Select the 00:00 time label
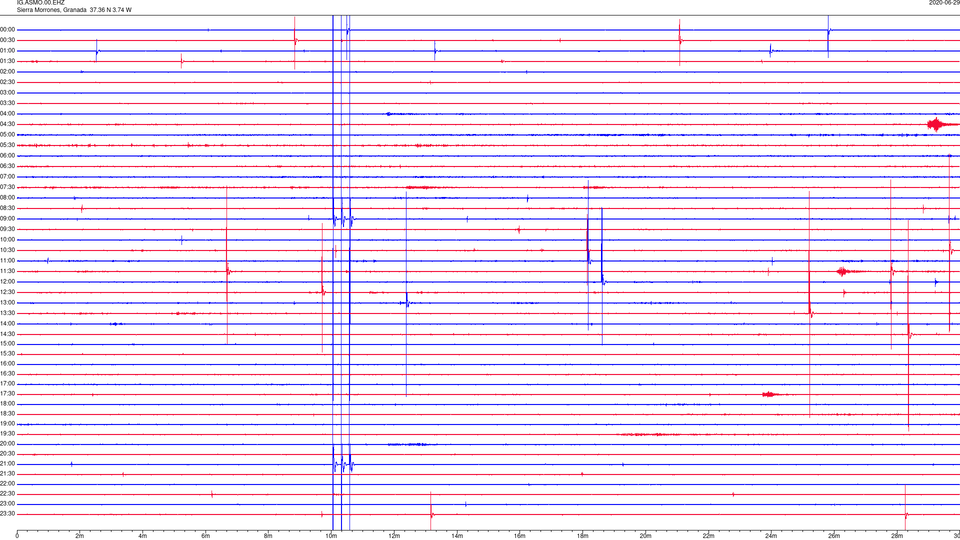 pyautogui.click(x=8, y=29)
